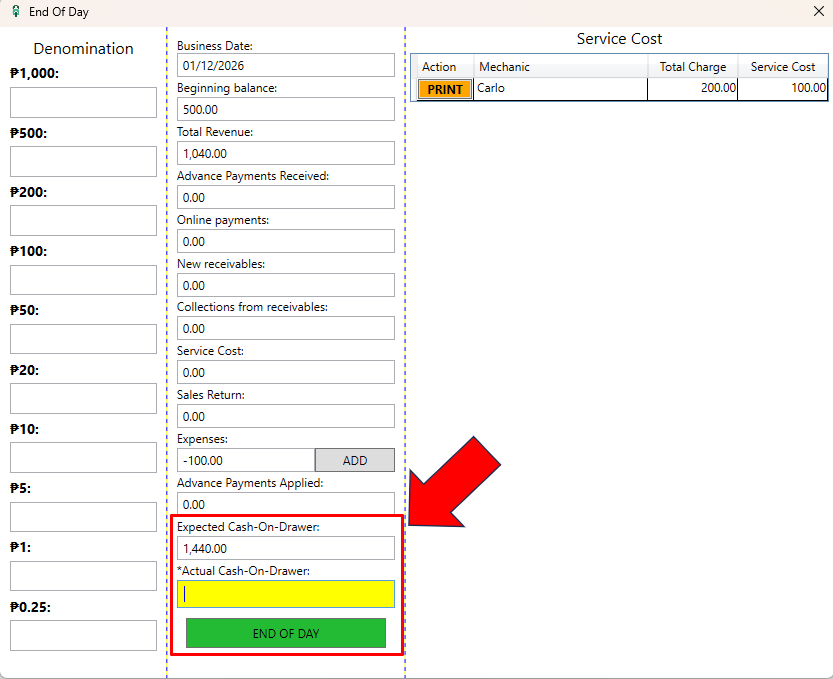Click the ₱200 denomination input
The image size is (833, 679).
(x=83, y=220)
